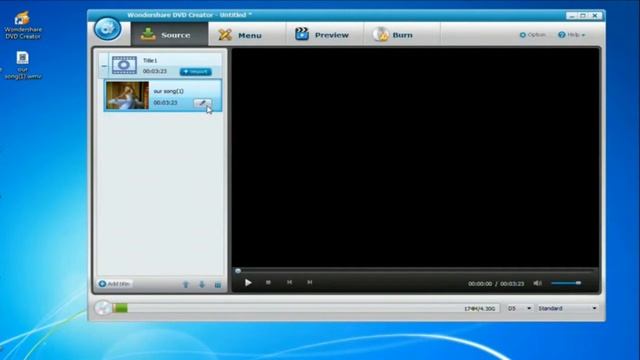
Task: Click the pencil edit button for our song(1)
Action: point(202,103)
